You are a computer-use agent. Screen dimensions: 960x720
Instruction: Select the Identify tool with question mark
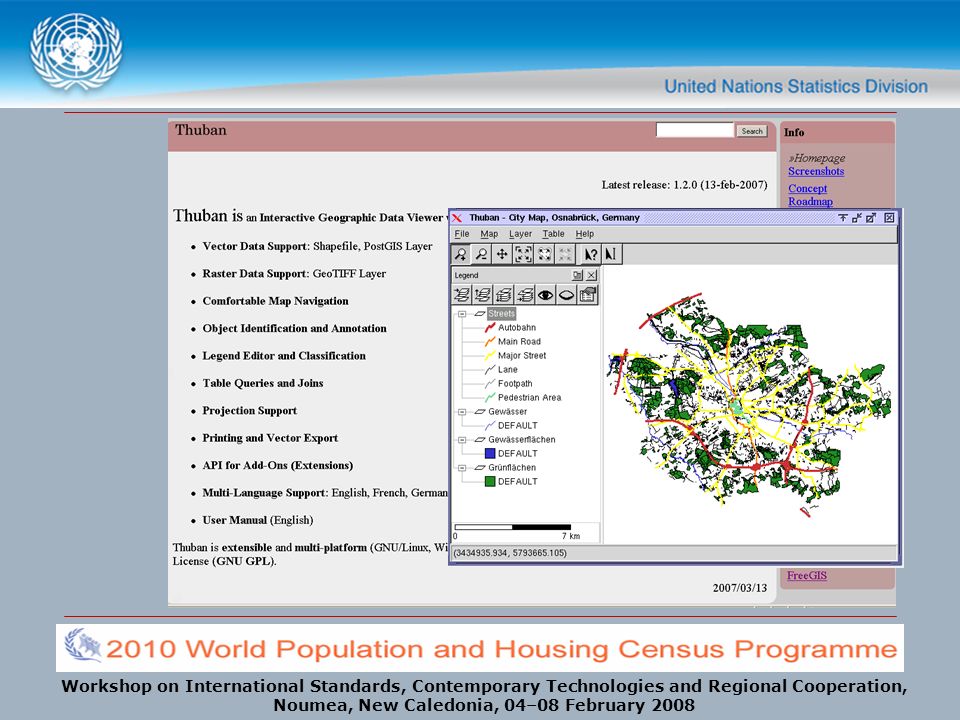tap(590, 254)
